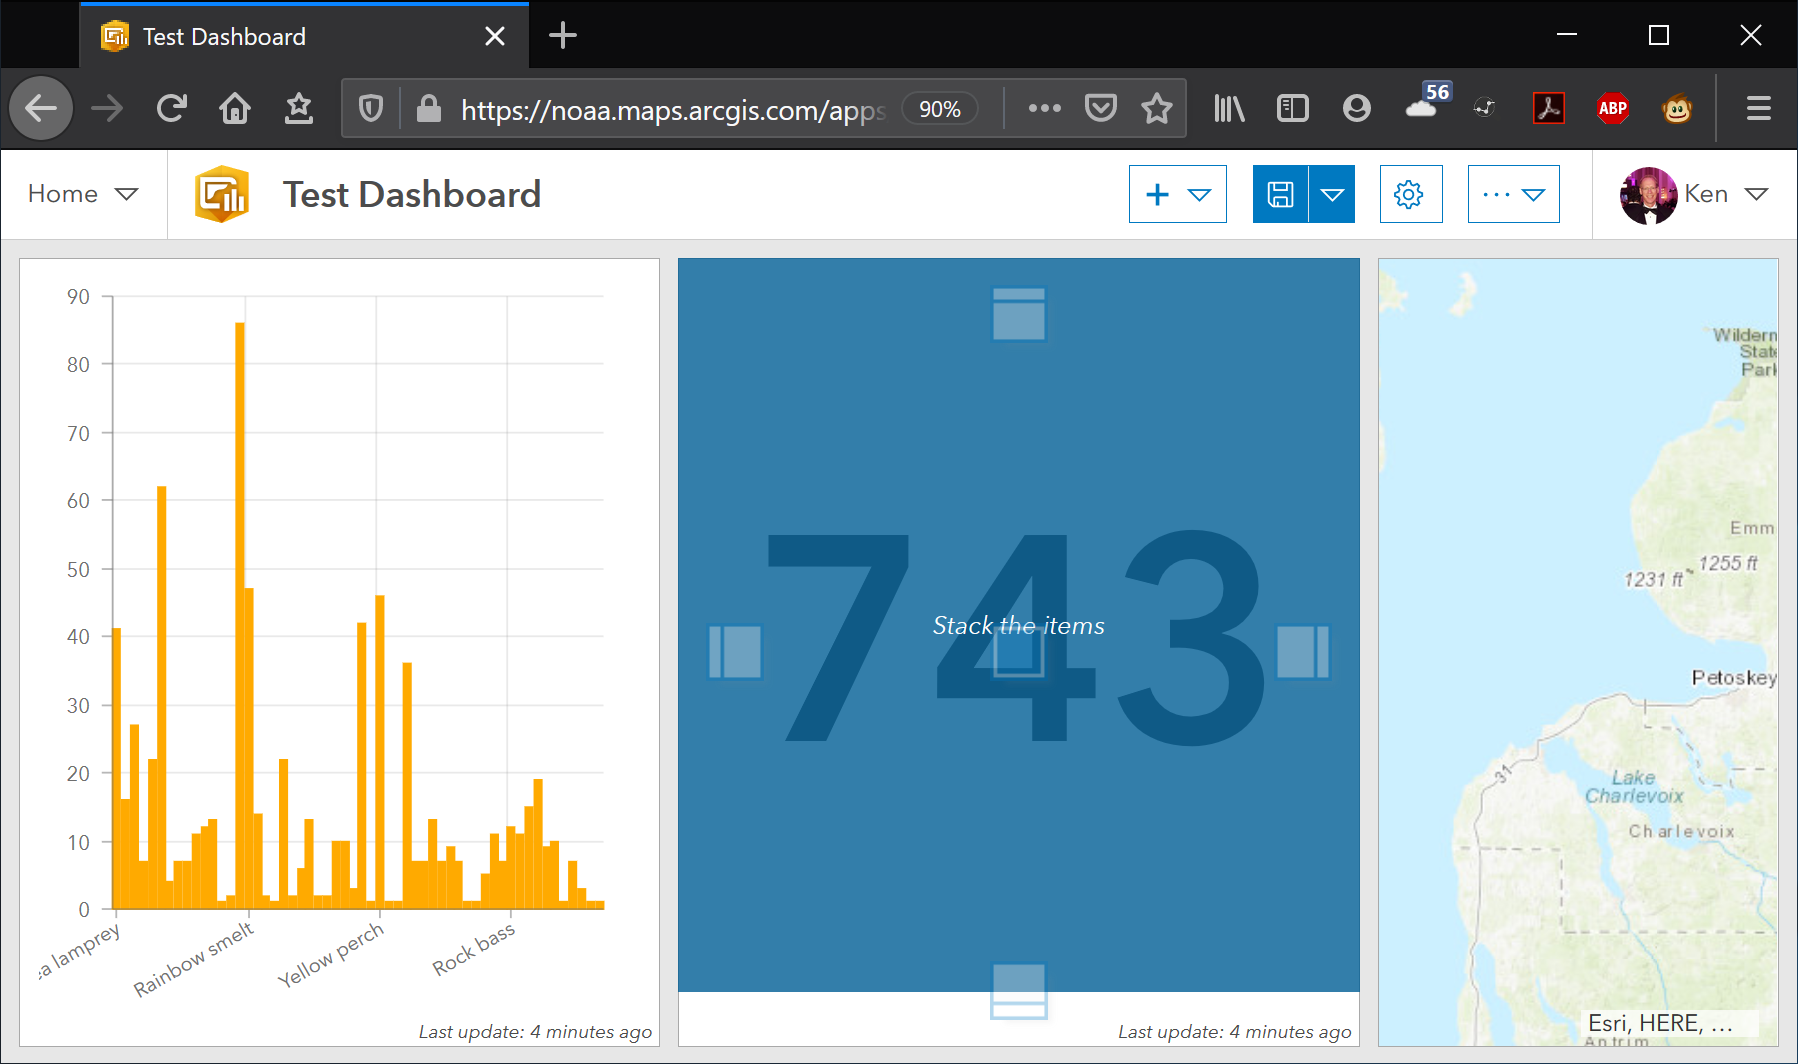Expand the Esri, HERE map attribution

(x=1660, y=1023)
